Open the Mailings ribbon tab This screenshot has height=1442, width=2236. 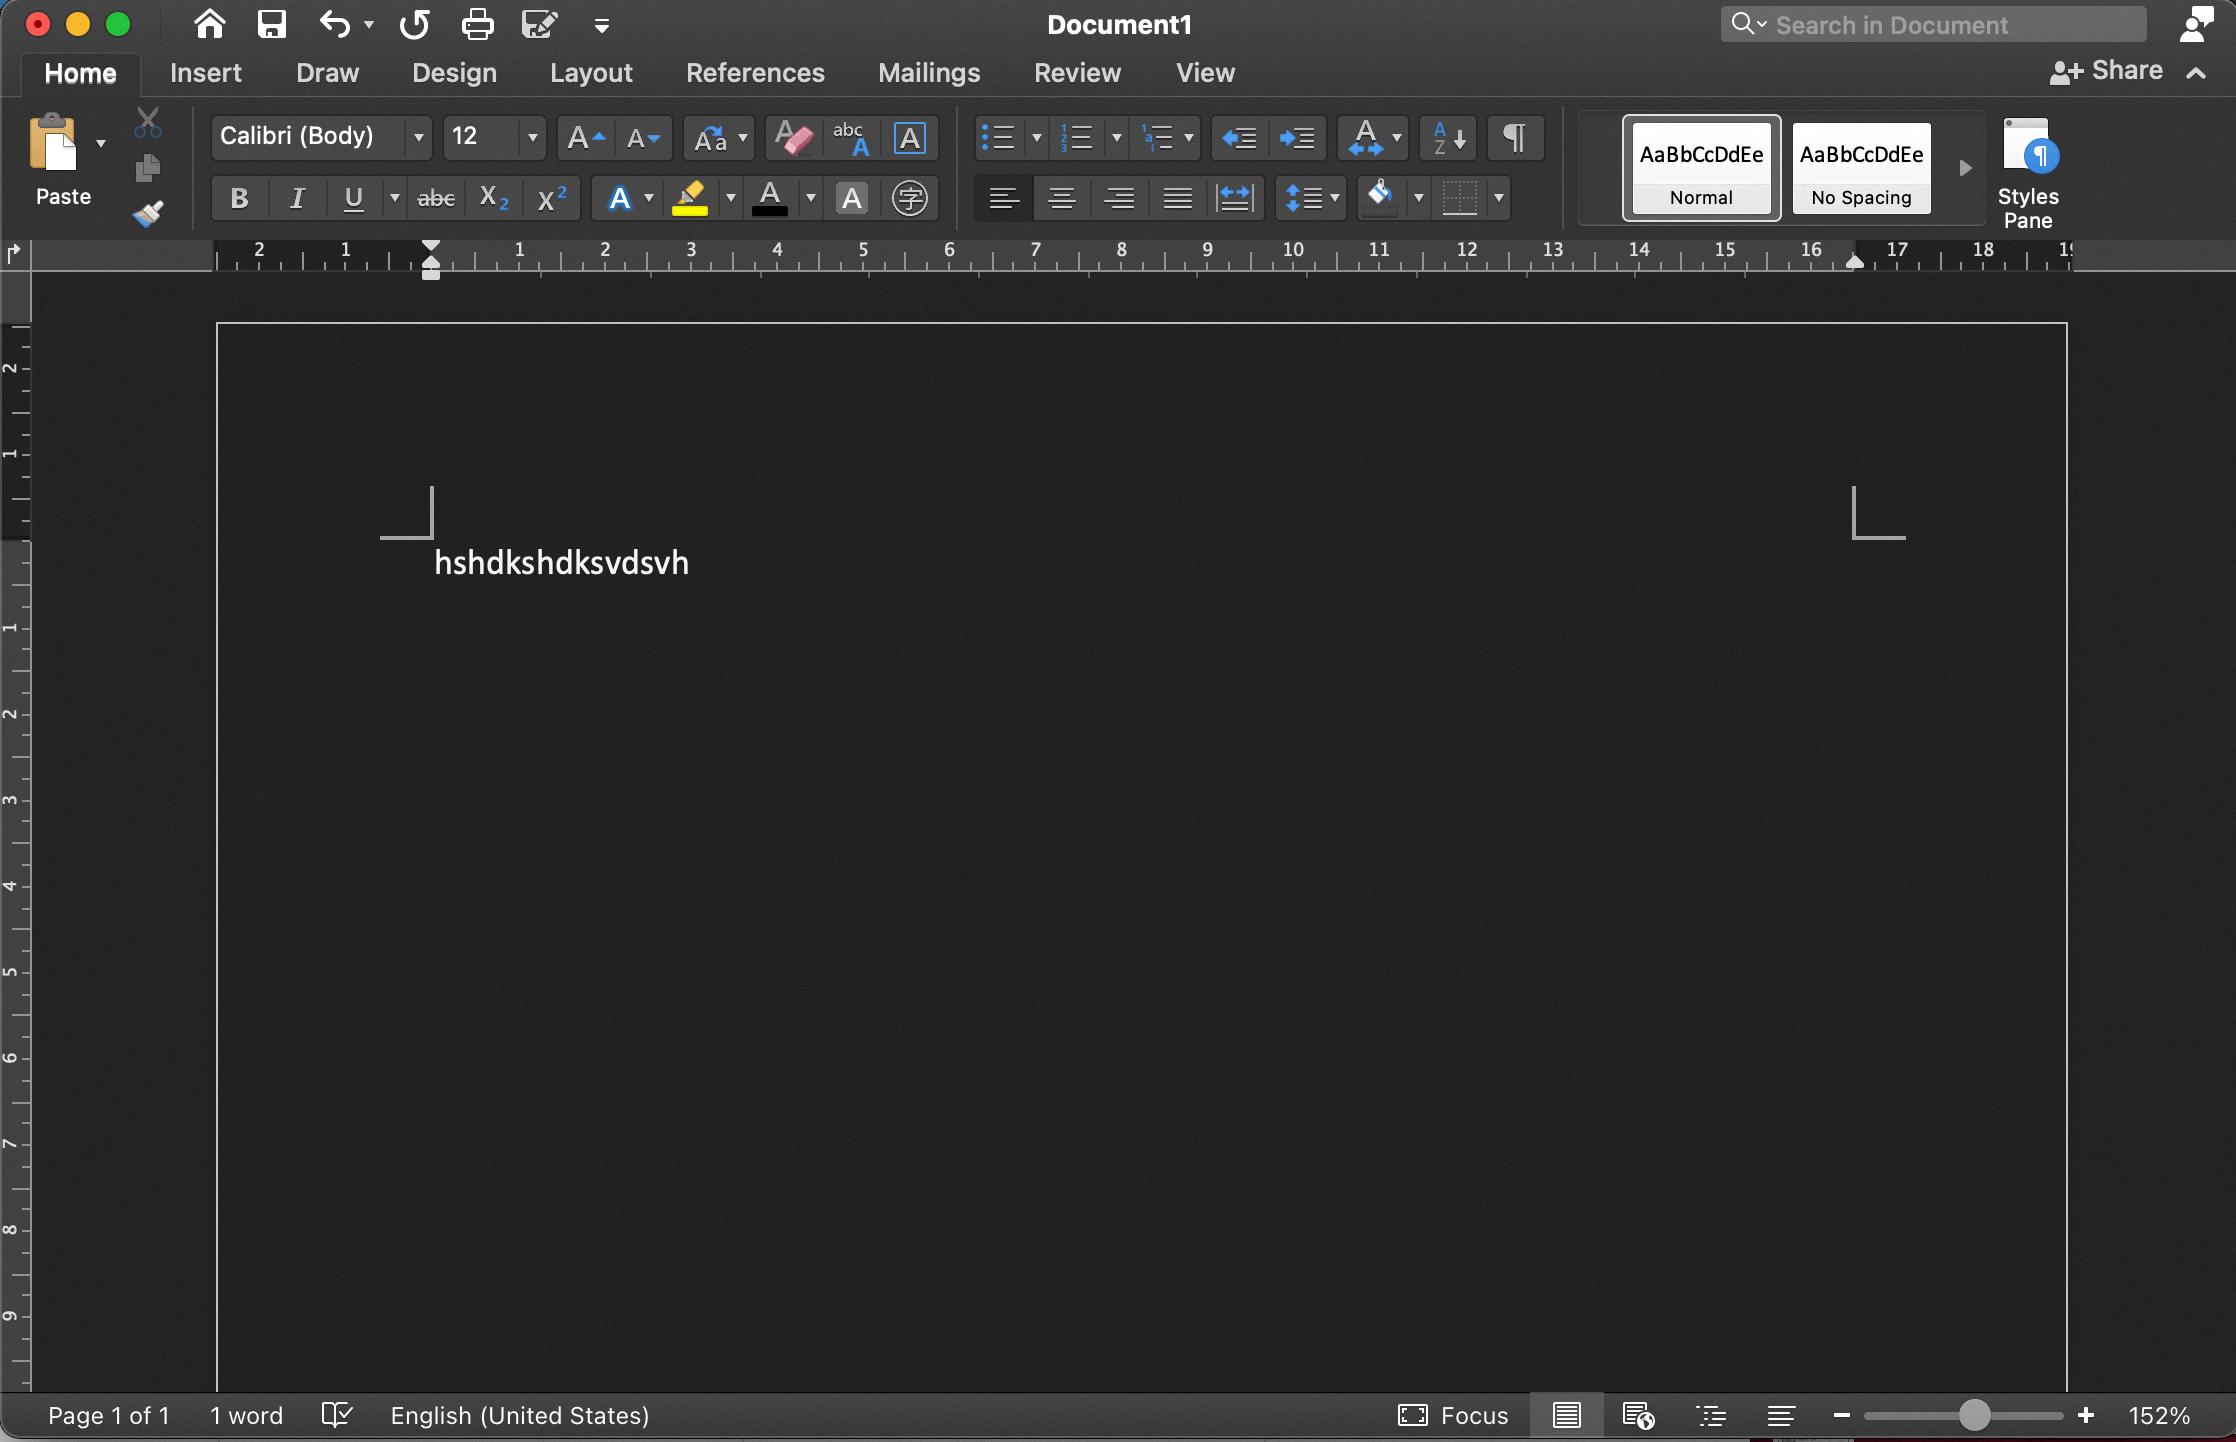click(x=929, y=72)
